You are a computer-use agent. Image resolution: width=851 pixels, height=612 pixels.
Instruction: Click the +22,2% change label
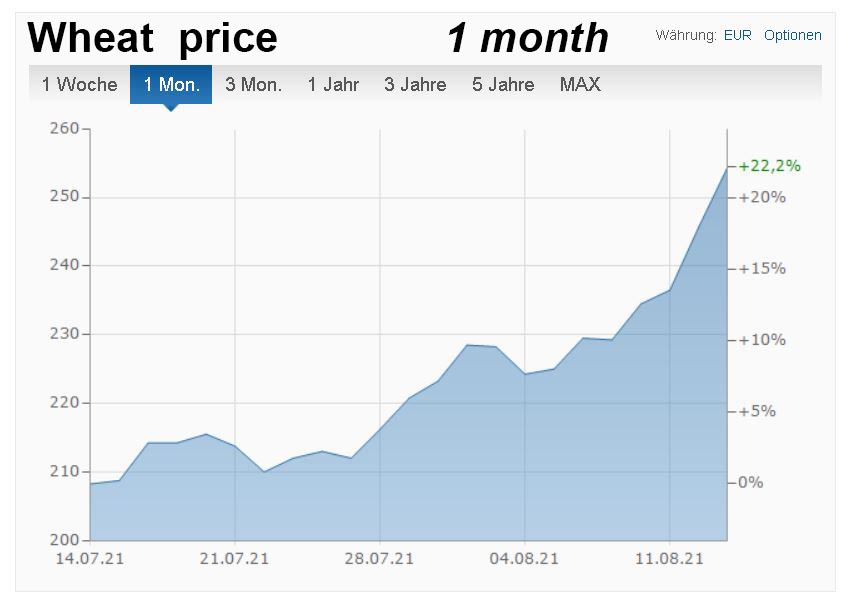pos(769,166)
